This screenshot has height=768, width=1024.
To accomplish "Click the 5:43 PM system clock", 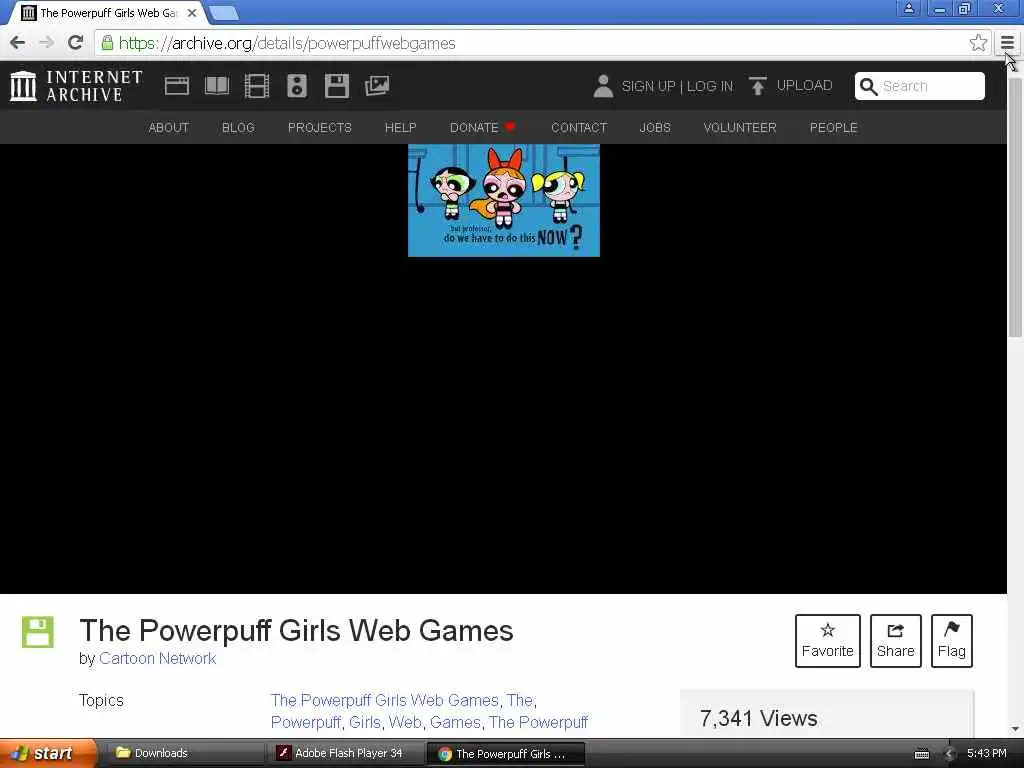I will 987,753.
